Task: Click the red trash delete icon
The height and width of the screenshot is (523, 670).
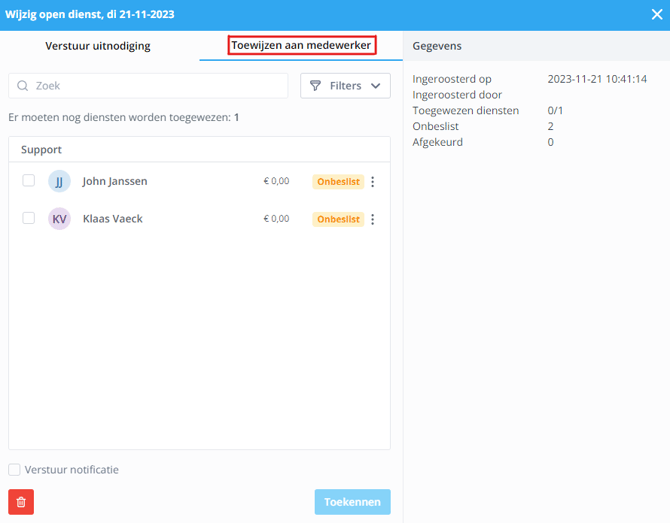Action: pyautogui.click(x=21, y=502)
